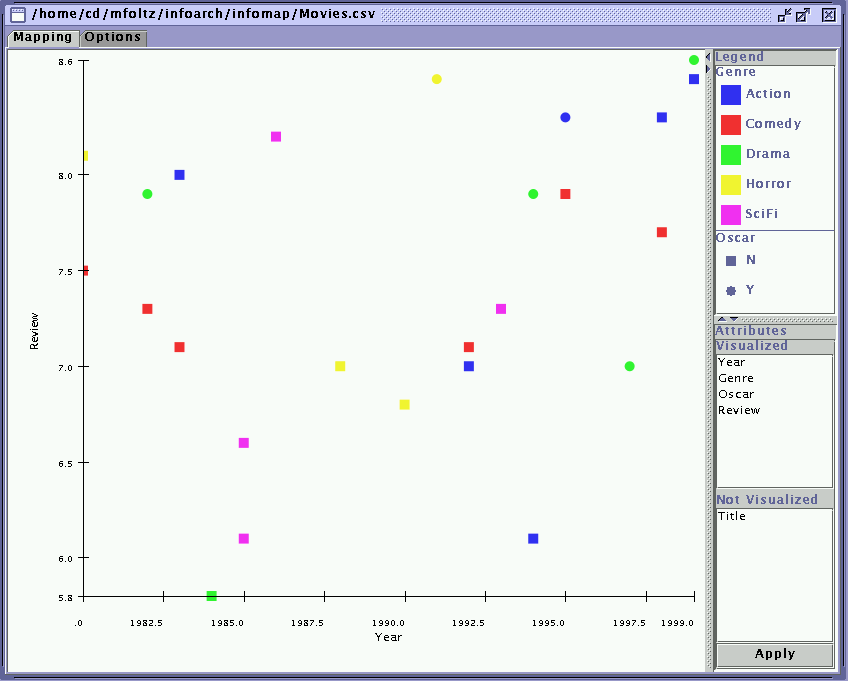Click the Year axis label
This screenshot has width=848, height=681.
(x=388, y=637)
